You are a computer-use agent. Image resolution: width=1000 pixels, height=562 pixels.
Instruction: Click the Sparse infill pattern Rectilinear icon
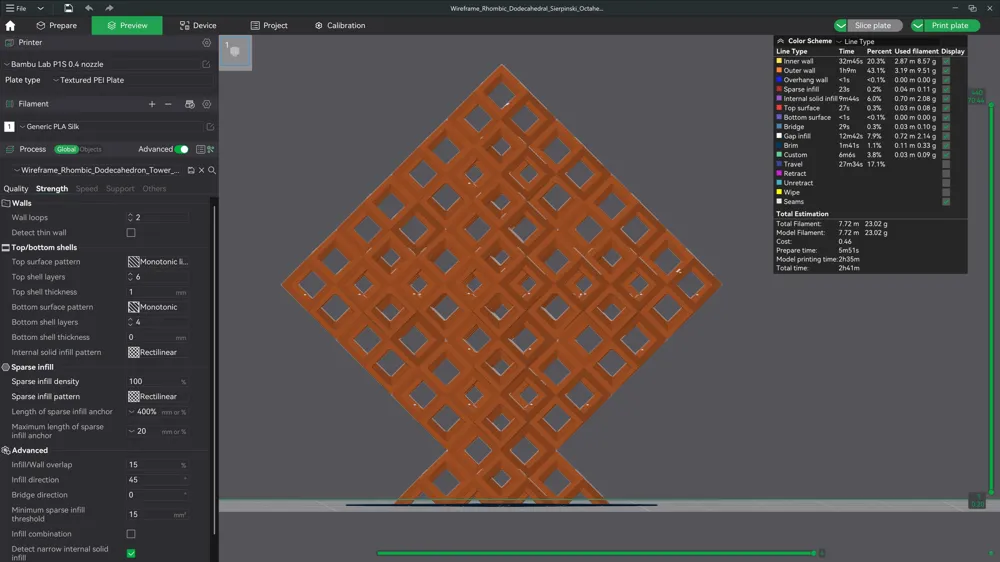(133, 396)
